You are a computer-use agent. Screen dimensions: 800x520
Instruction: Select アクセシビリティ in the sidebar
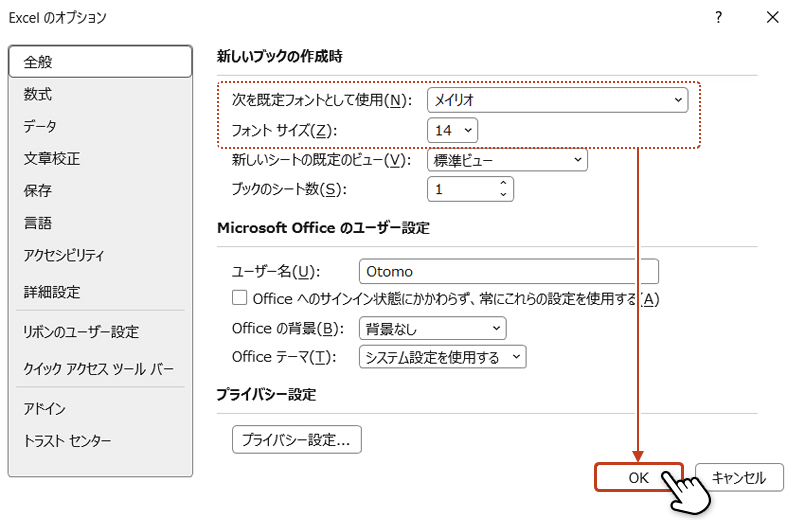pos(101,255)
